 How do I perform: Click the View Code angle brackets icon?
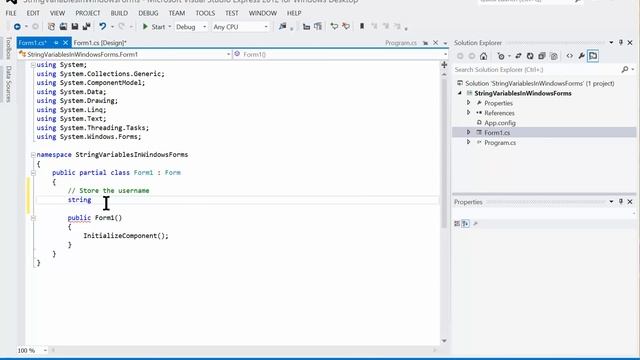coord(569,56)
